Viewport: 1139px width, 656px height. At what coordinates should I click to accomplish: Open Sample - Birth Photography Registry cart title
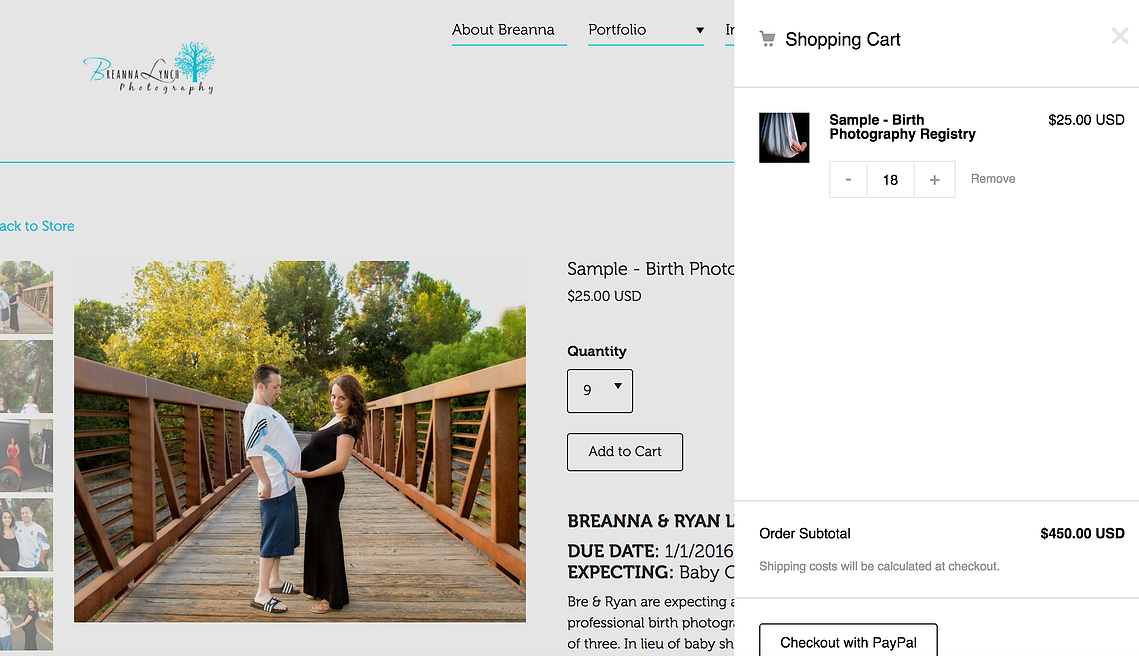click(901, 127)
